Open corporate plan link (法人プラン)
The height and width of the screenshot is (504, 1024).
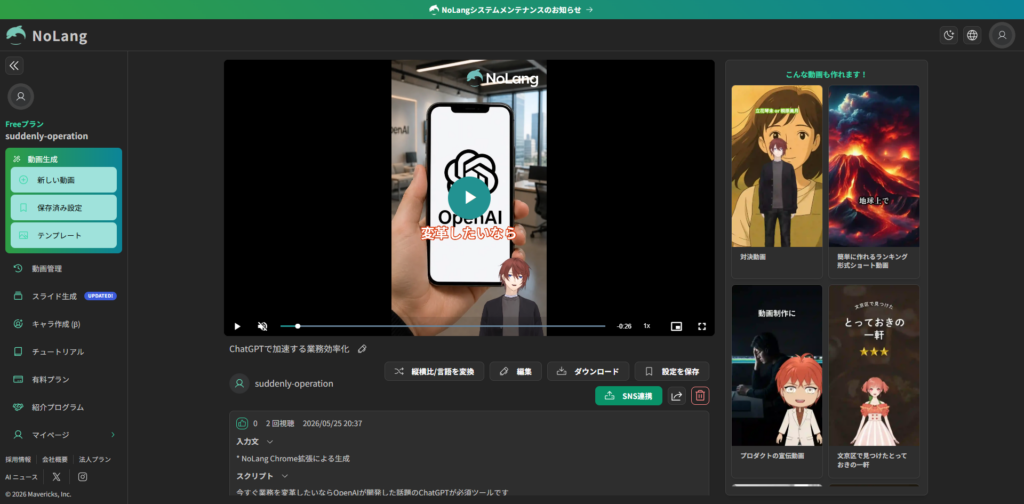[x=95, y=460]
